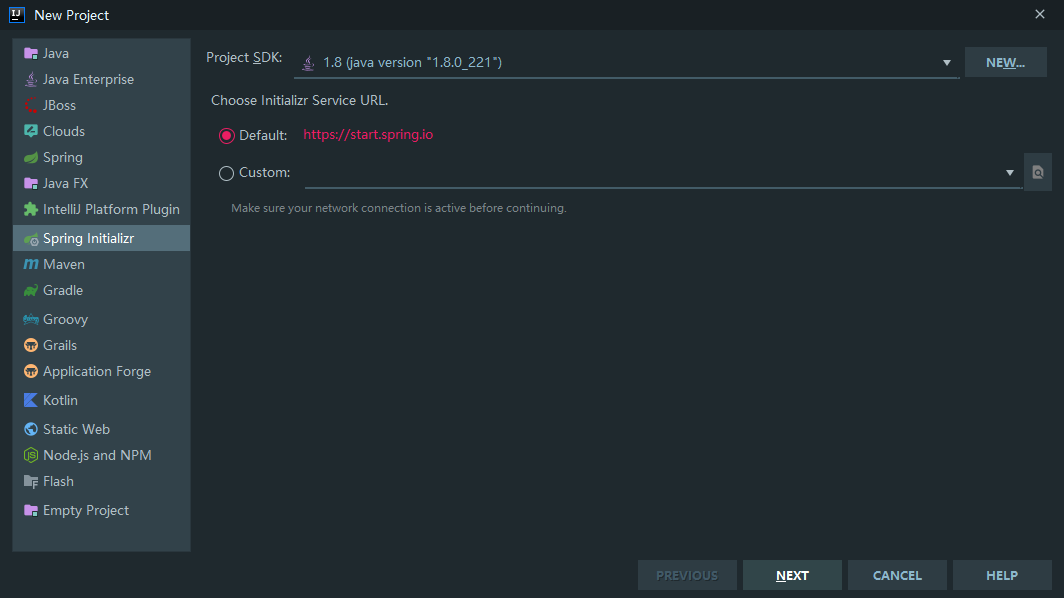The height and width of the screenshot is (598, 1064).
Task: Click the Empty Project folder icon
Action: [x=31, y=510]
